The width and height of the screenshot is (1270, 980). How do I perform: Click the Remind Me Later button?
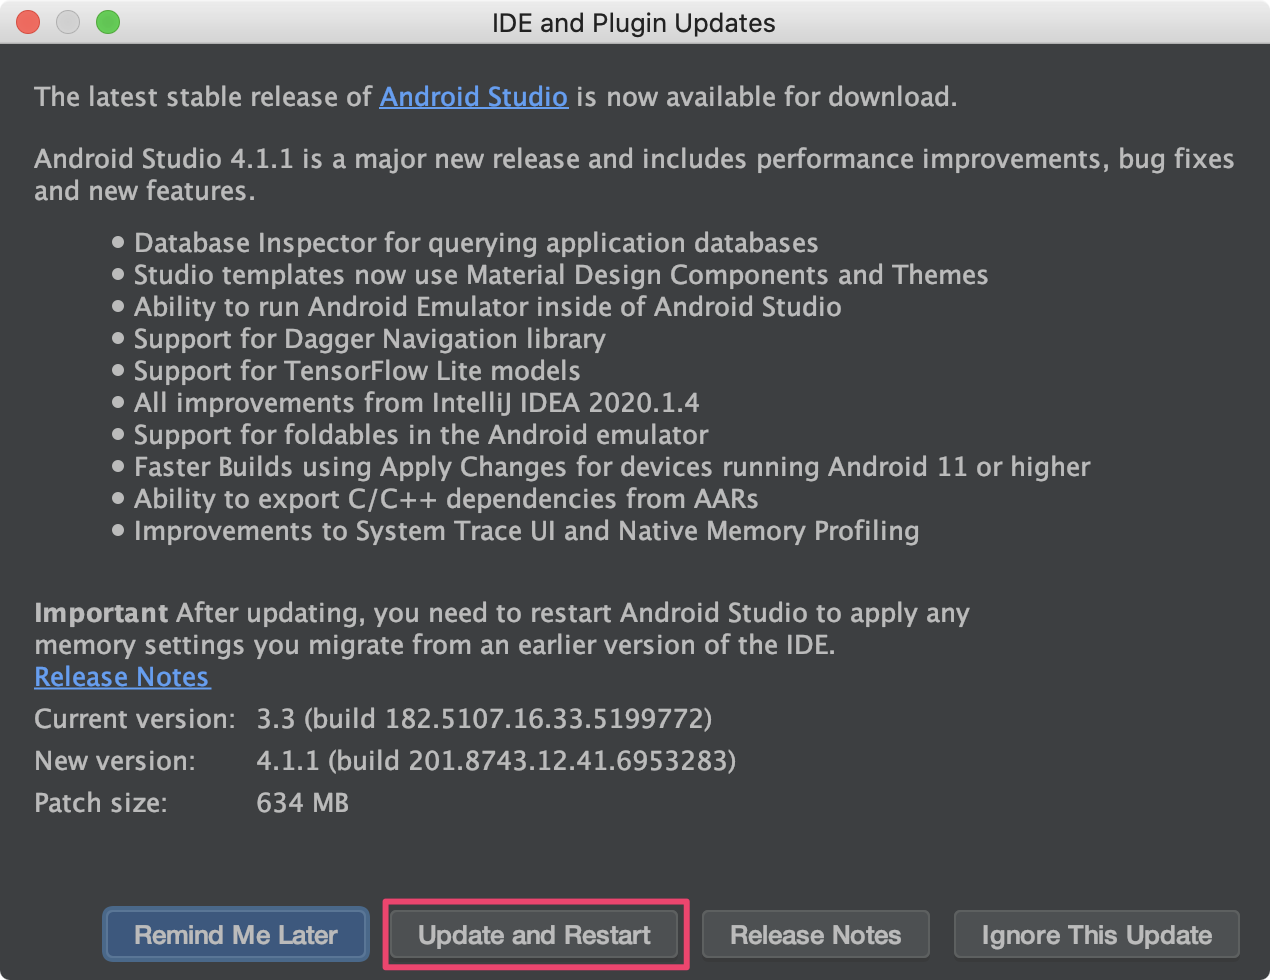coord(236,935)
